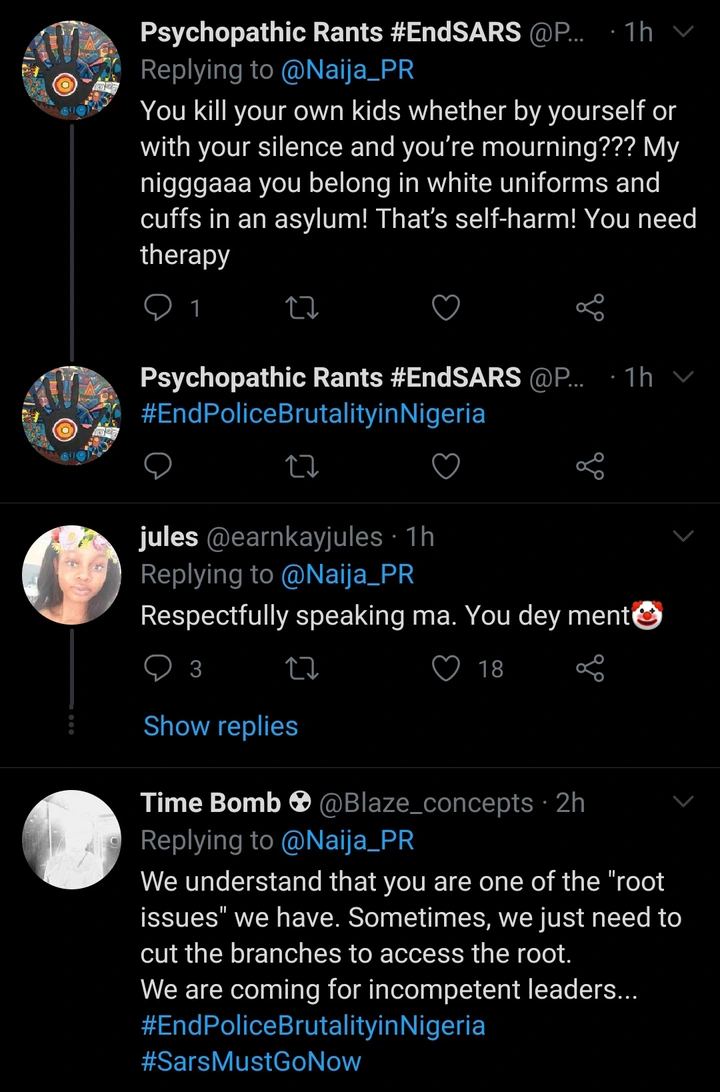Viewport: 720px width, 1092px height.
Task: Like the second Psychopathic Rants tweet
Action: point(445,465)
